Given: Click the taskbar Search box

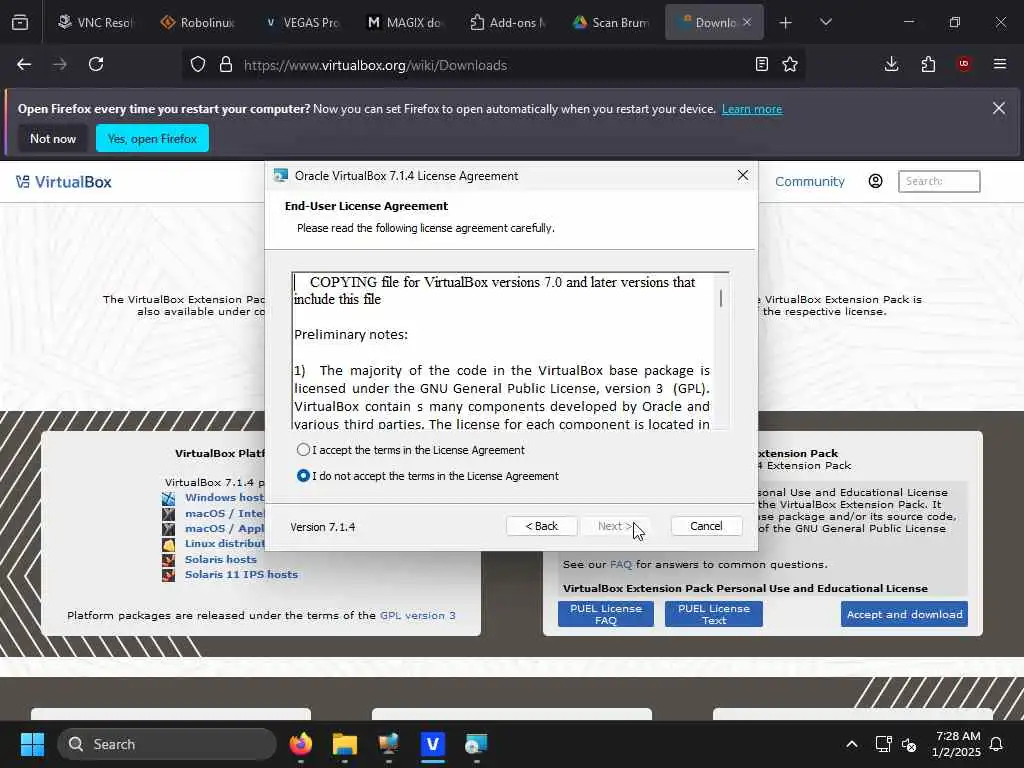Looking at the screenshot, I should click(167, 744).
